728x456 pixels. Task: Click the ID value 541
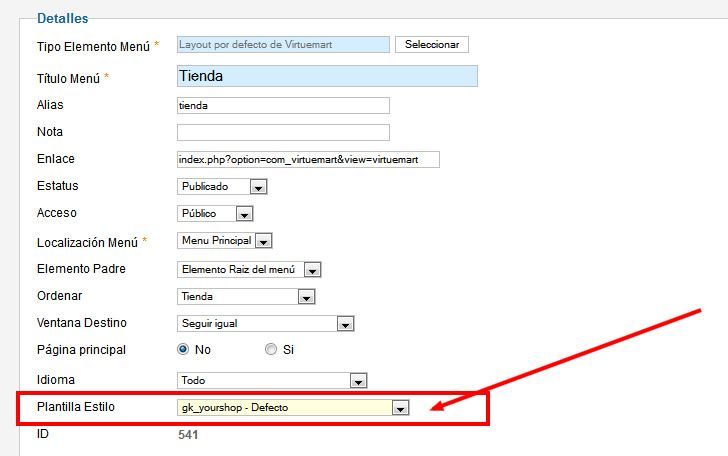pyautogui.click(x=188, y=435)
